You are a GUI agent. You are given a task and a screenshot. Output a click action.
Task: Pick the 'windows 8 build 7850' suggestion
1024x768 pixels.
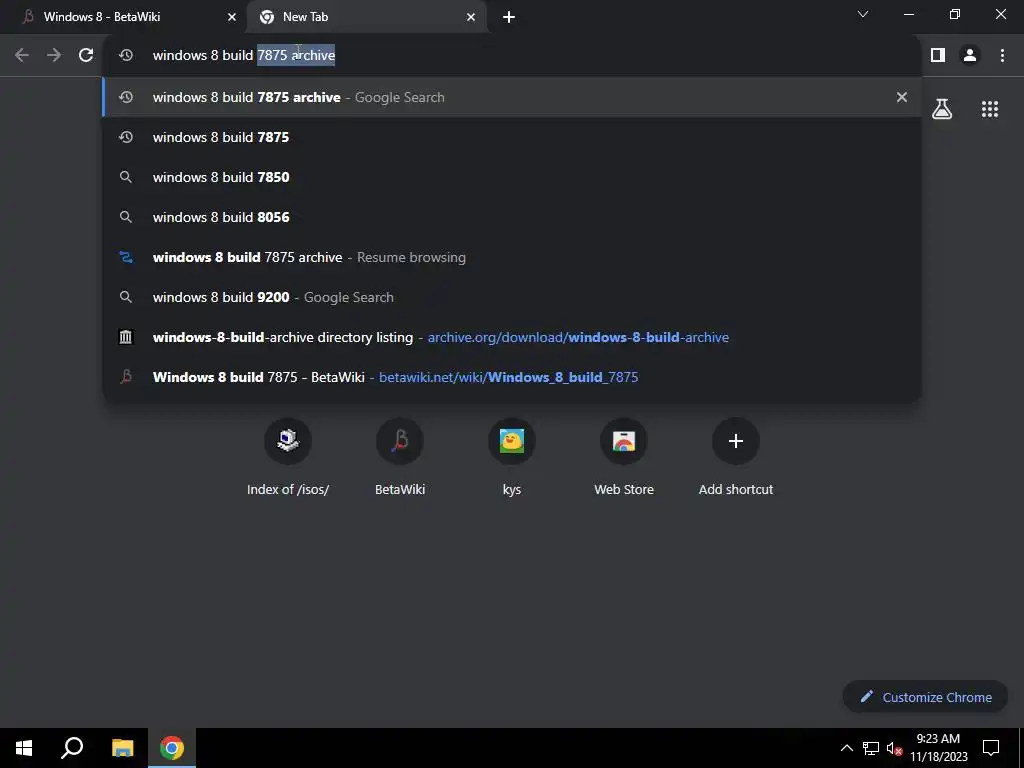point(512,177)
